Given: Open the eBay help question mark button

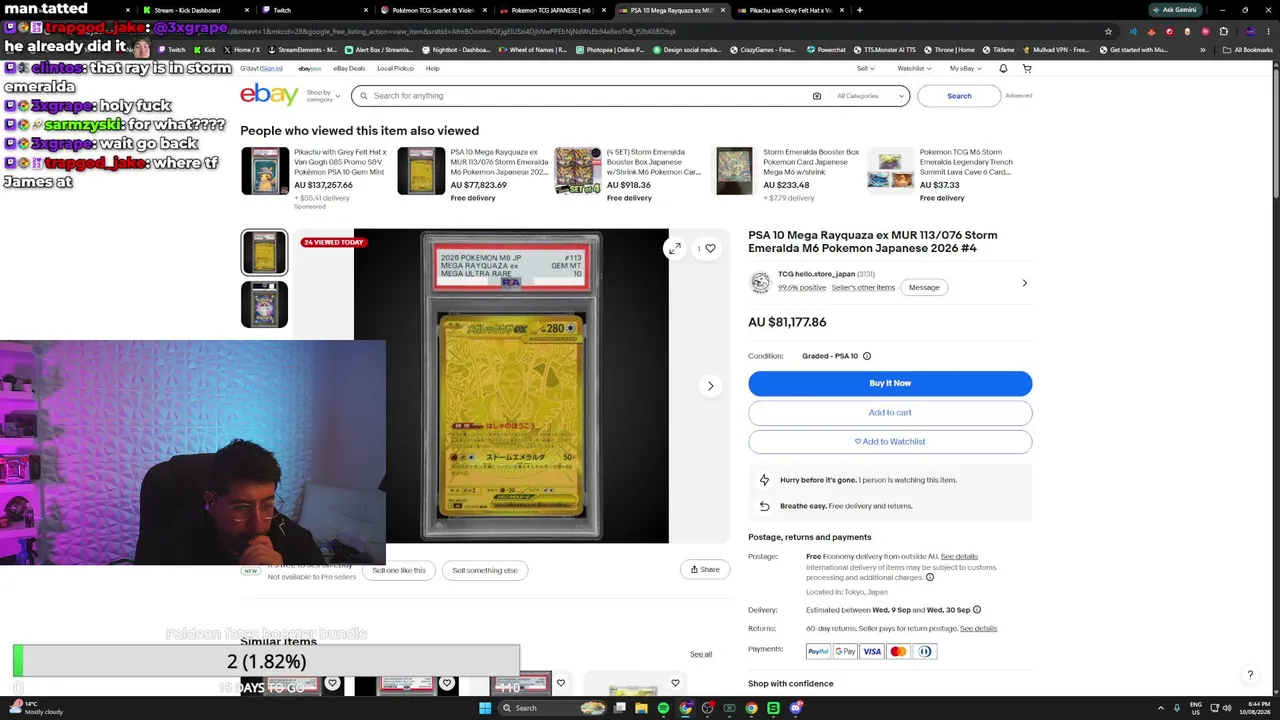Looking at the screenshot, I should (1250, 675).
